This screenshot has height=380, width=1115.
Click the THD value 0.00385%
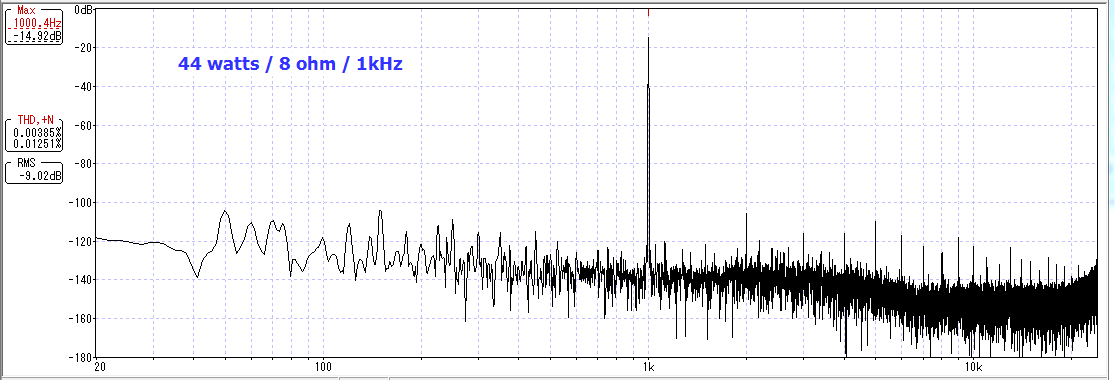point(37,132)
